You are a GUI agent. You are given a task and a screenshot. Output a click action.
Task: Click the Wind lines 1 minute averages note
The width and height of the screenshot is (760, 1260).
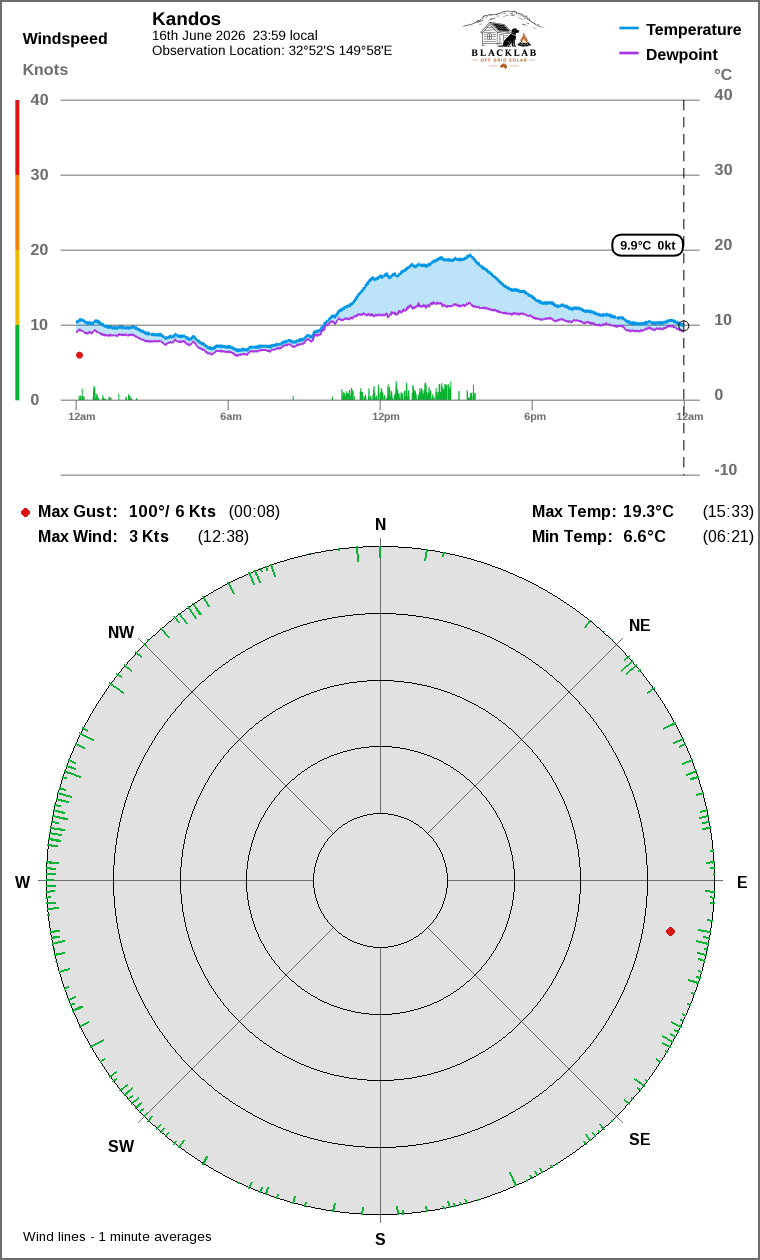(118, 1237)
